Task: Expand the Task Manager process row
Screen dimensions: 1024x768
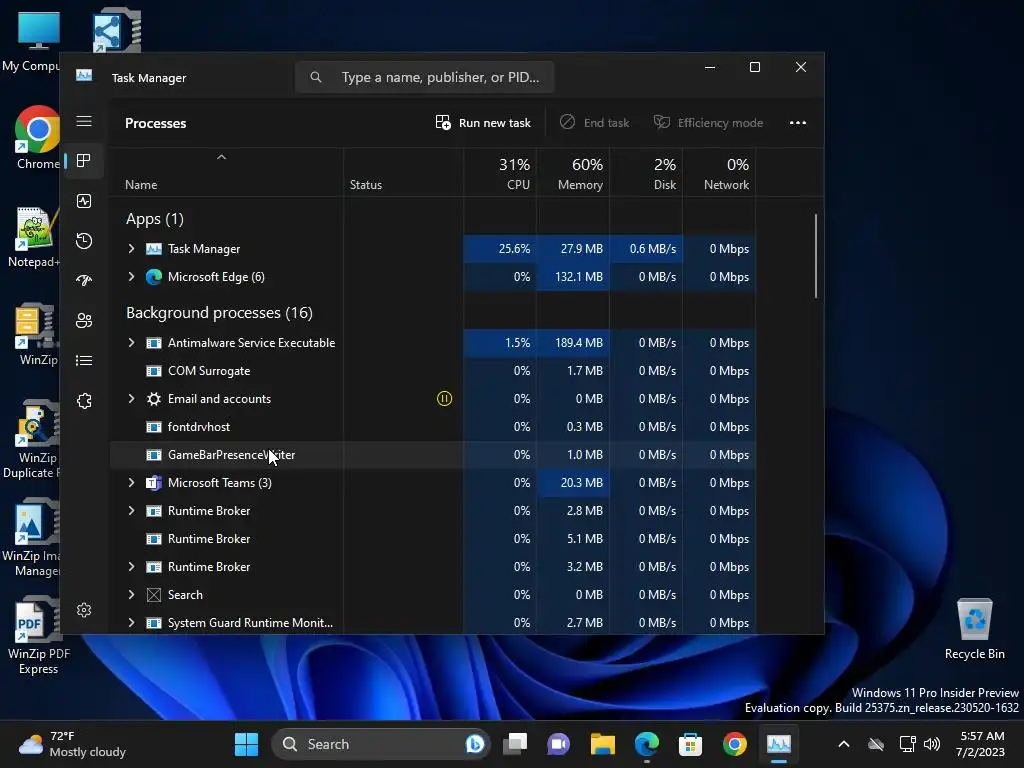Action: [x=131, y=249]
